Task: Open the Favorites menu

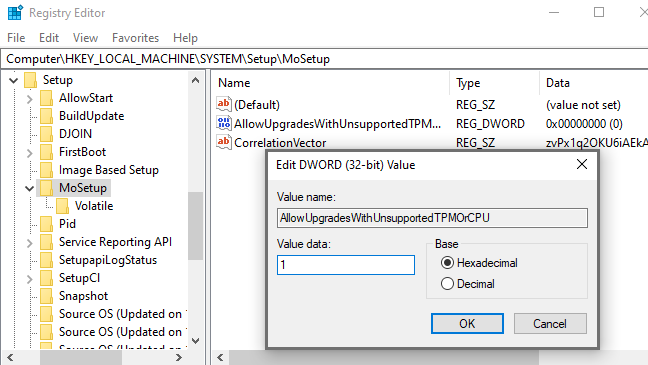Action: (x=135, y=38)
